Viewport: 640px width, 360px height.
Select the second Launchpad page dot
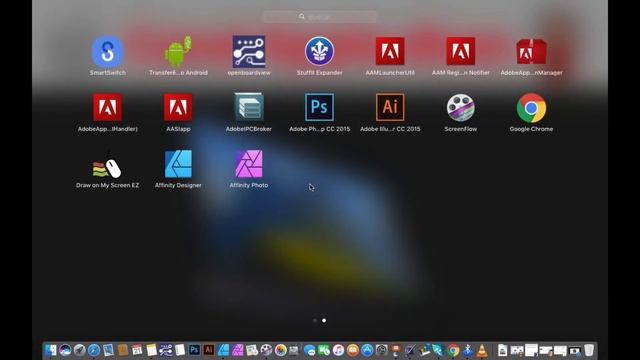point(324,320)
